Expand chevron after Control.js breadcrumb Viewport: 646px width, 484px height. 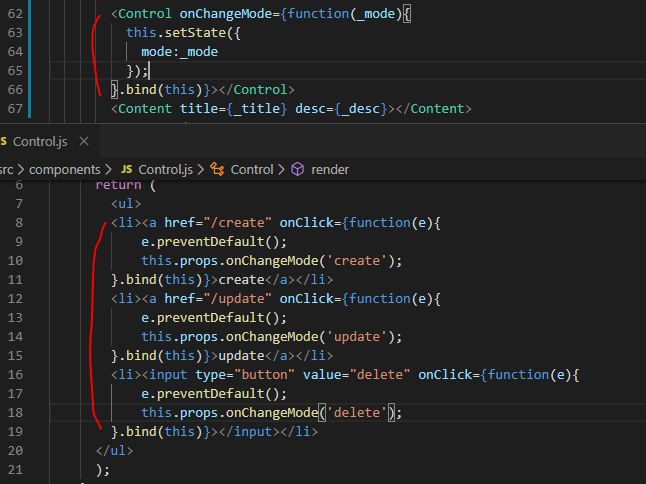pos(201,169)
